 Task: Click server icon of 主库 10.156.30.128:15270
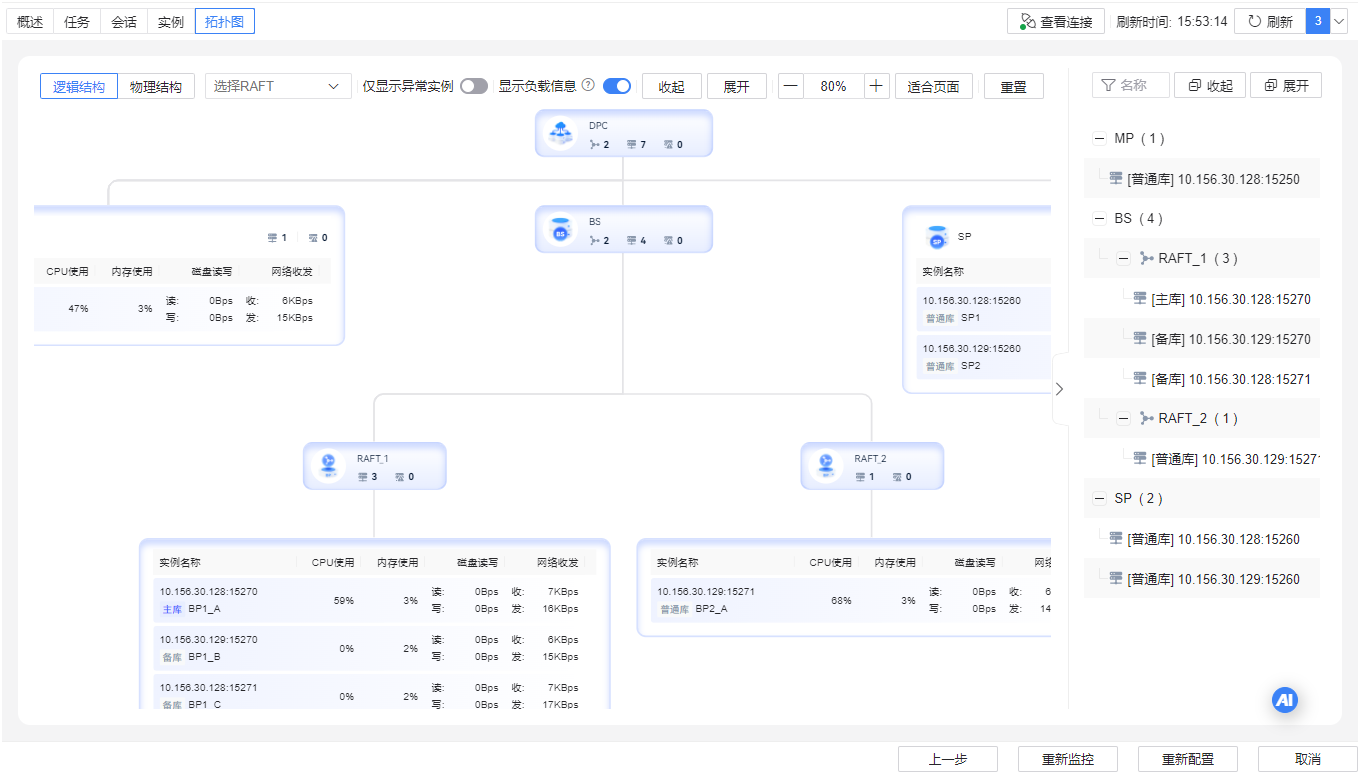[1139, 298]
